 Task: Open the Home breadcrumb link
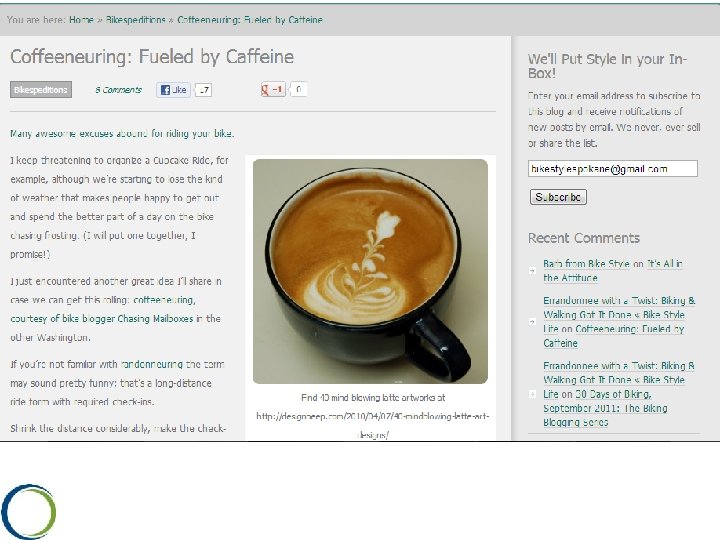click(81, 20)
